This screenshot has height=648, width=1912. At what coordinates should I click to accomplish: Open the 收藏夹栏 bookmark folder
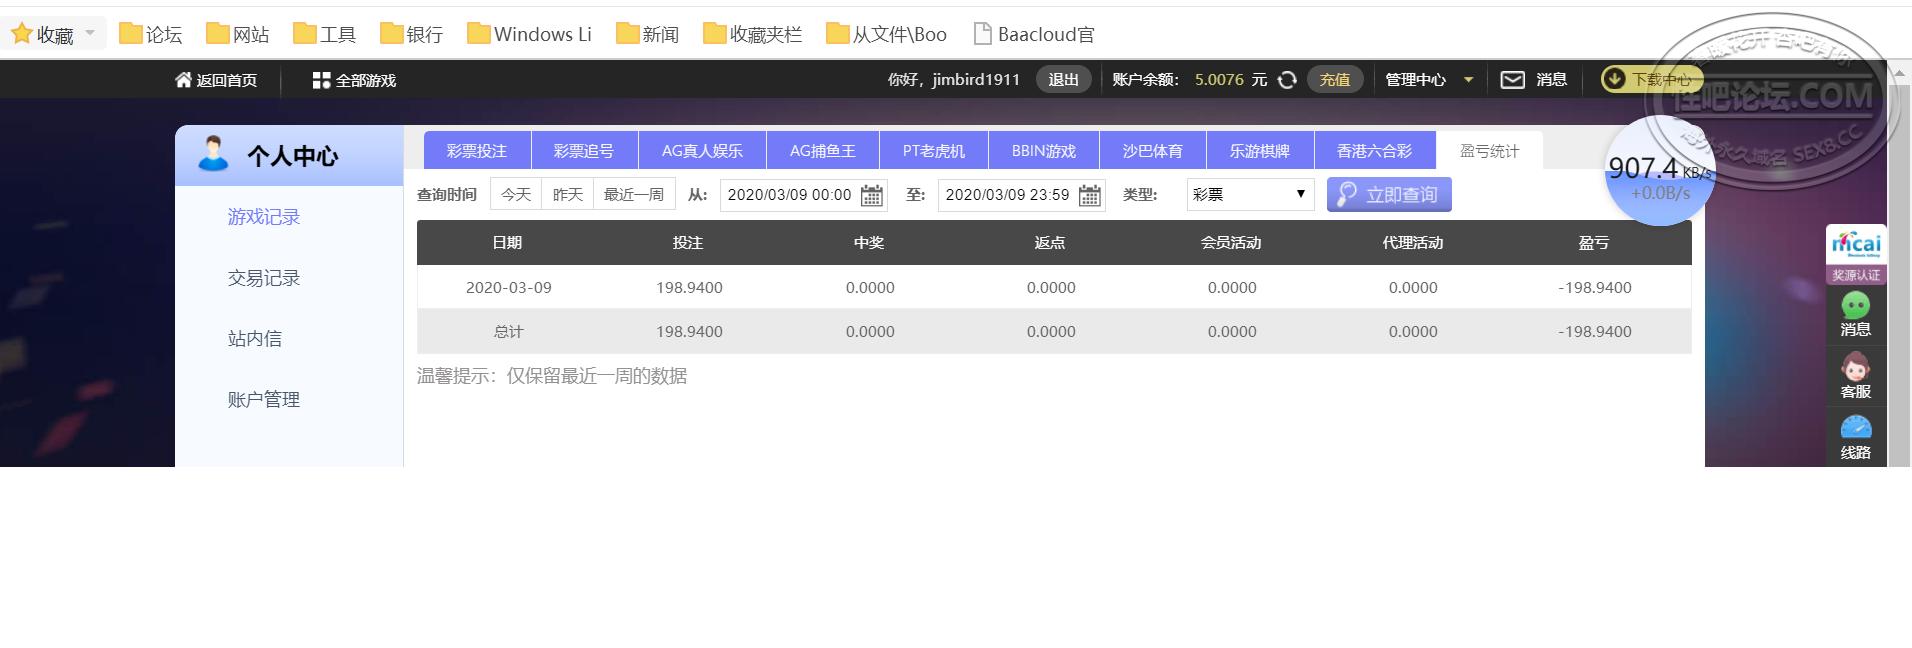[752, 35]
